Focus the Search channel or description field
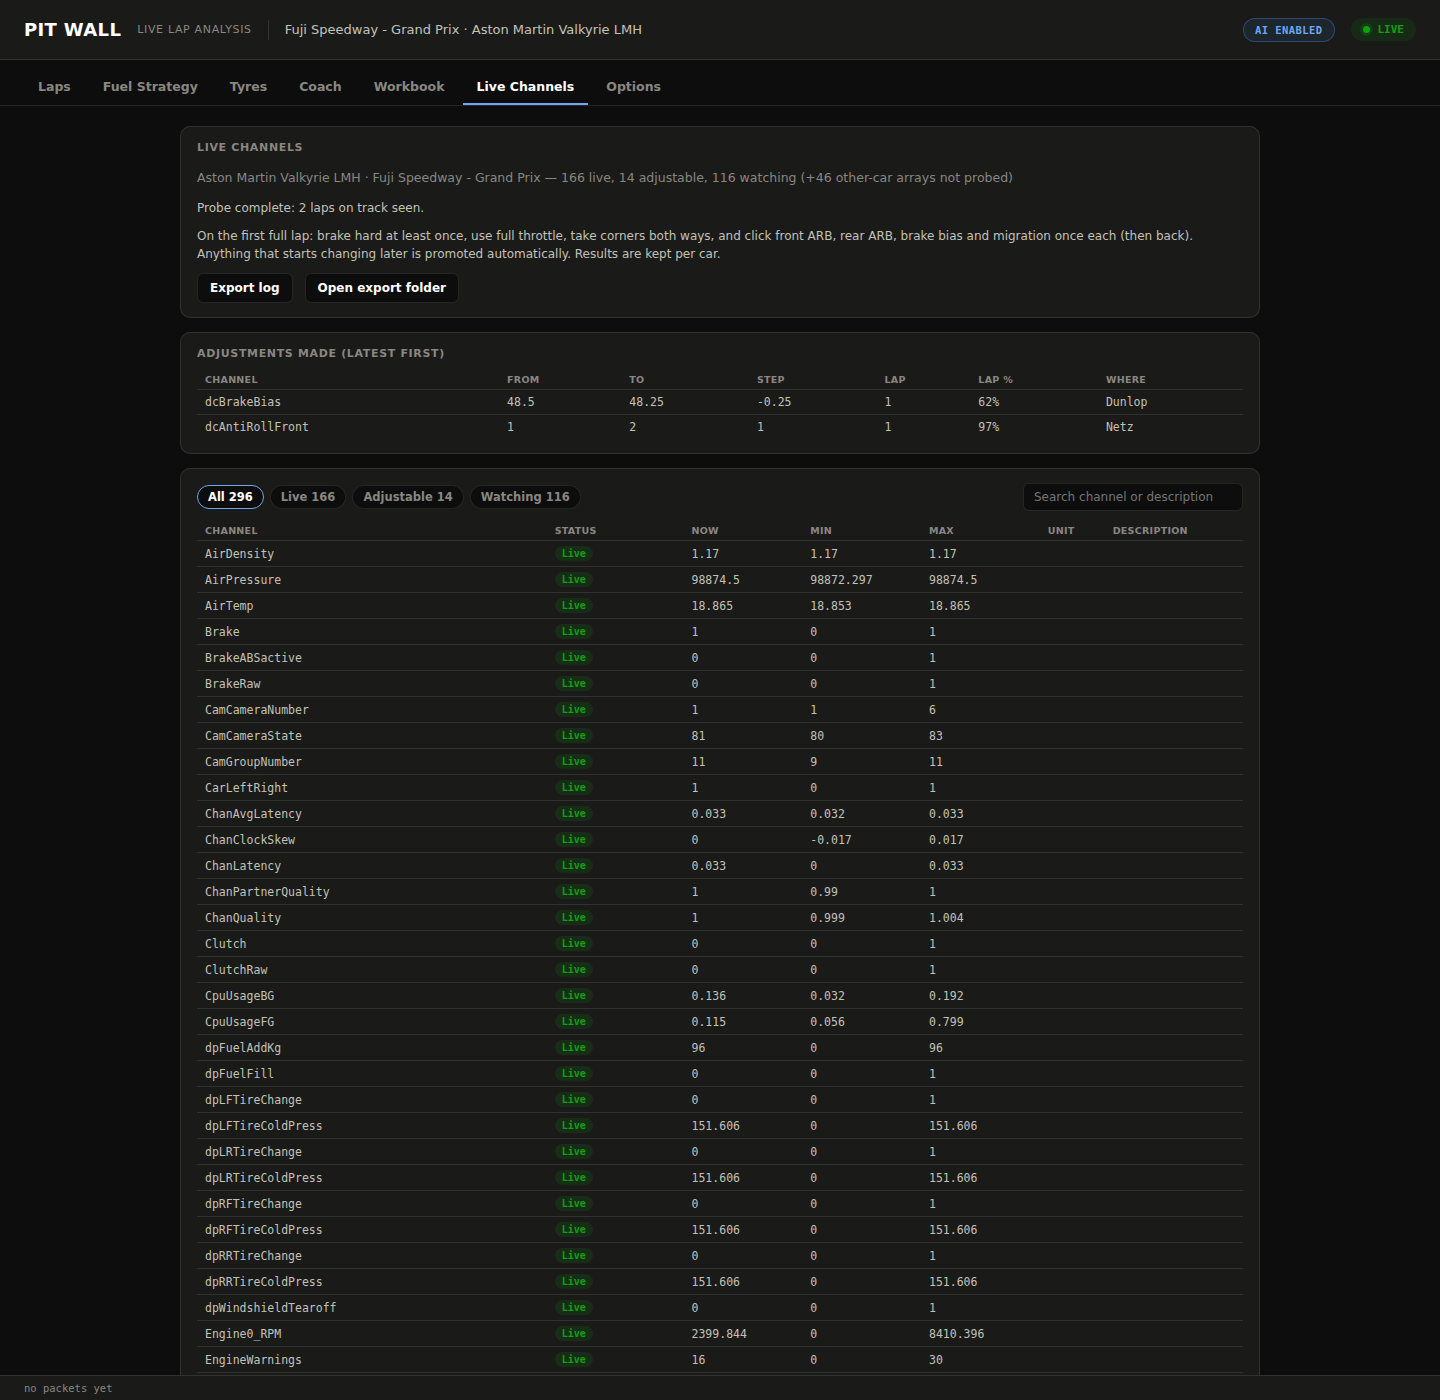Viewport: 1440px width, 1400px height. click(x=1132, y=497)
